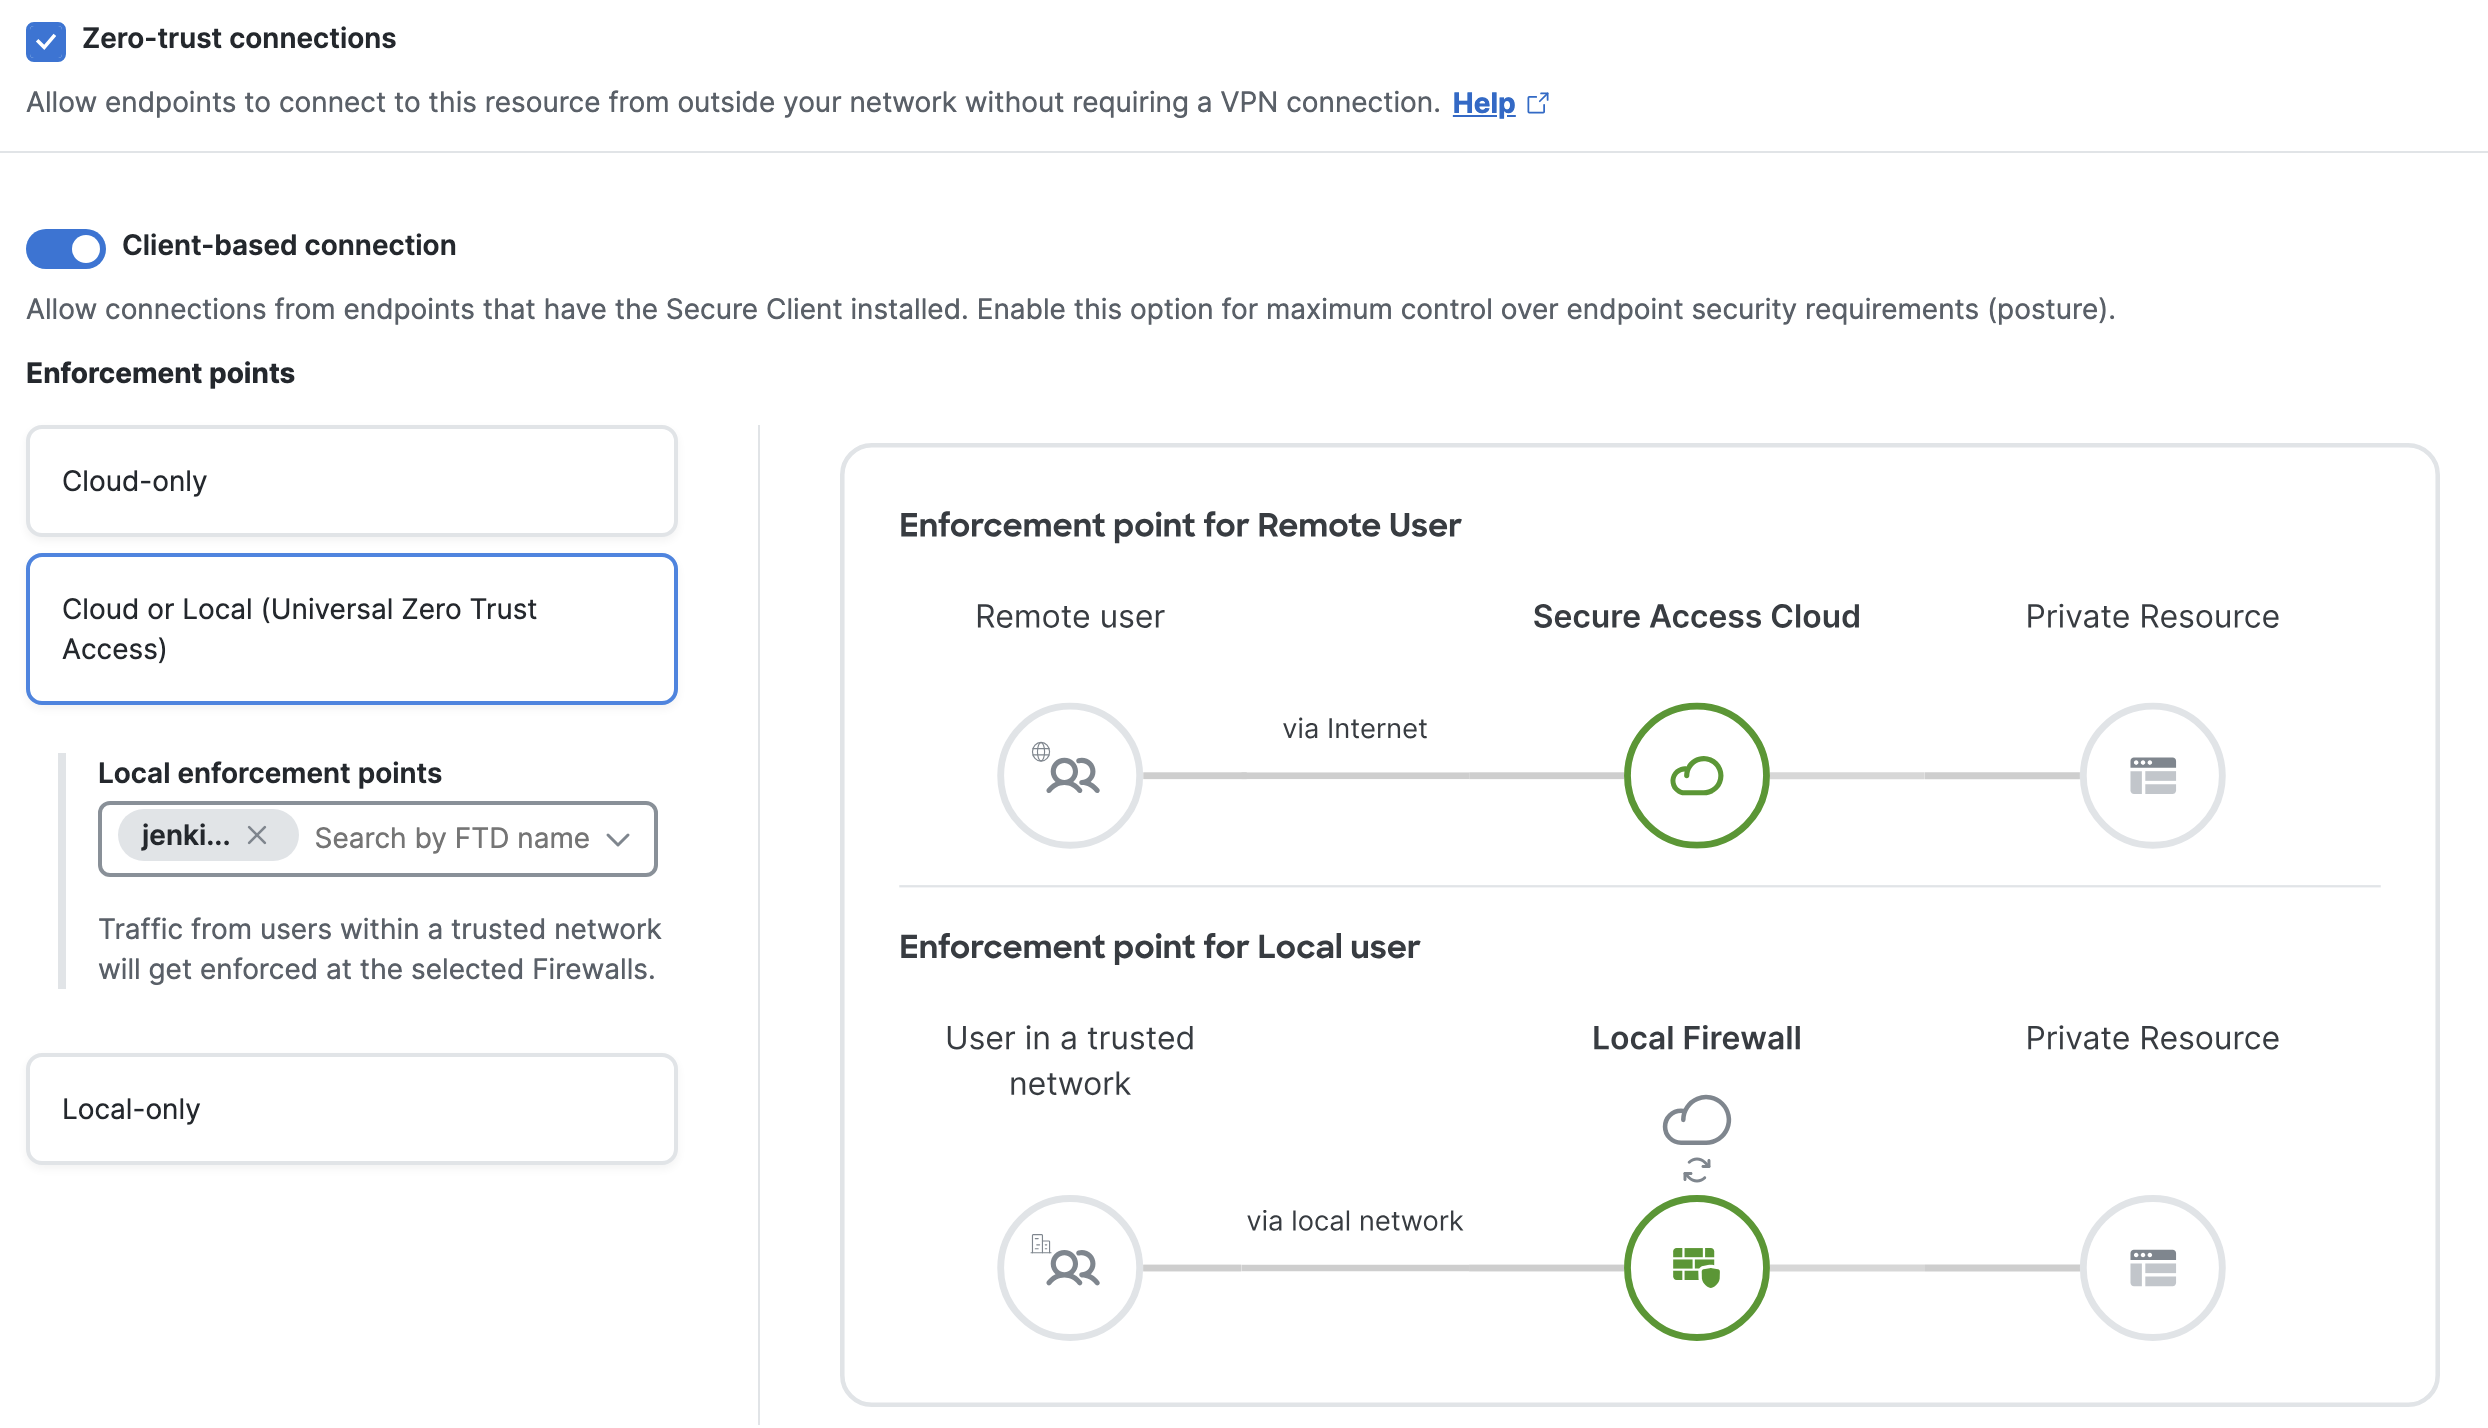This screenshot has width=2488, height=1428.
Task: Open the Help link
Action: (1483, 103)
